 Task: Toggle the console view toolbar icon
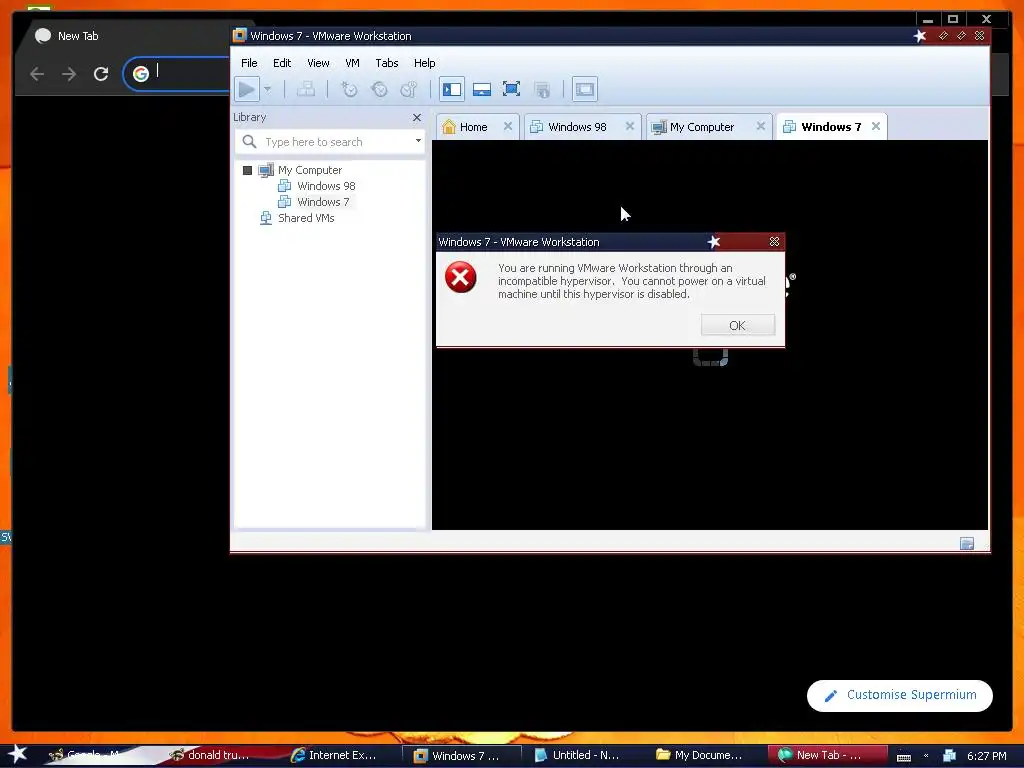(x=584, y=89)
